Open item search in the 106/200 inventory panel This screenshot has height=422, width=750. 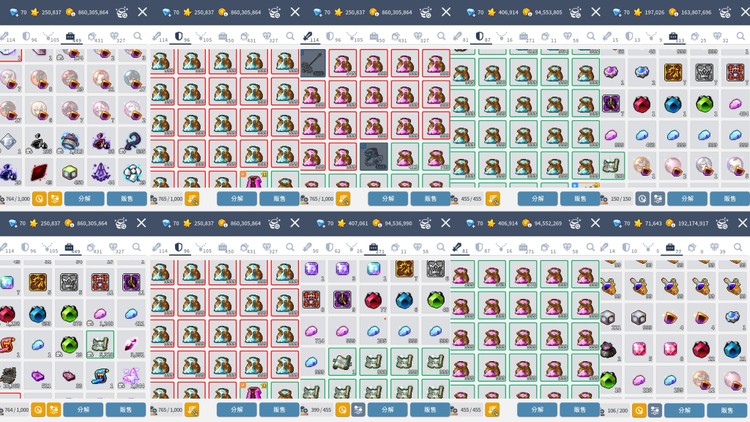pyautogui.click(x=740, y=247)
